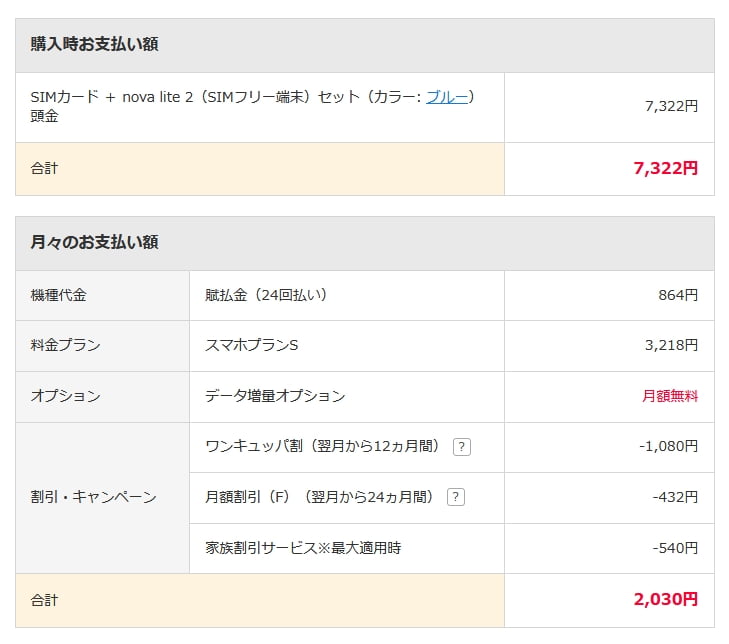The height and width of the screenshot is (644, 729).
Task: Select the 家族割引サービス discount row text
Action: click(x=303, y=548)
